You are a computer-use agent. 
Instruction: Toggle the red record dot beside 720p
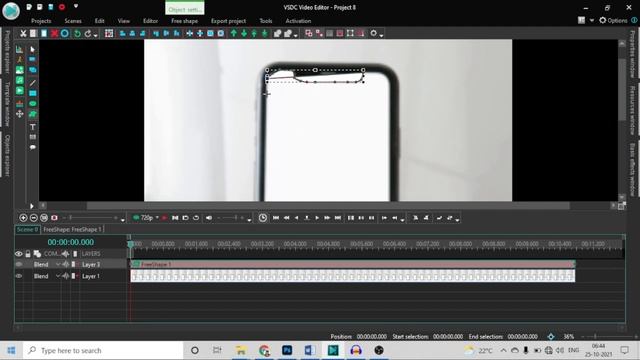[x=164, y=218]
